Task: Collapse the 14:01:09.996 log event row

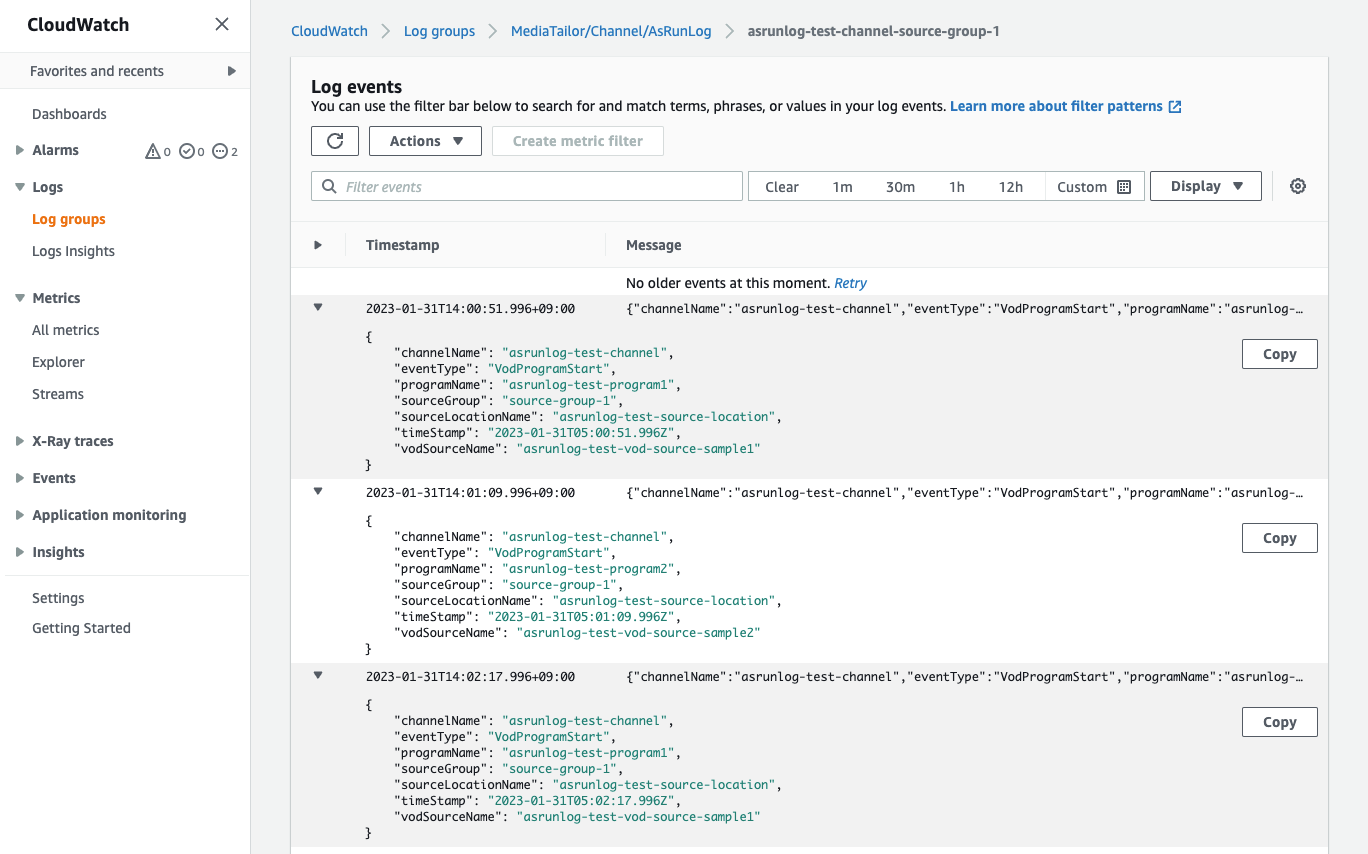Action: (318, 491)
